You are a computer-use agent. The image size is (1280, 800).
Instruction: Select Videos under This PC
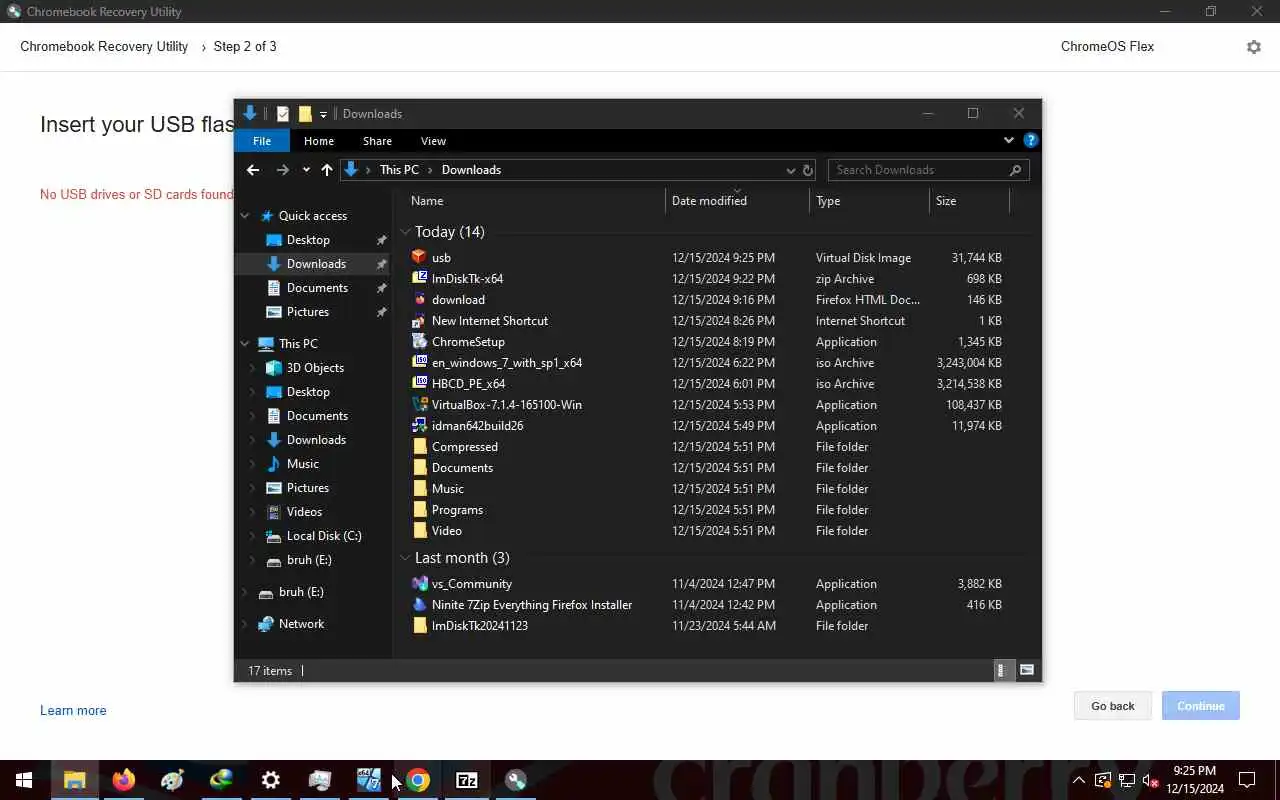tap(313, 512)
